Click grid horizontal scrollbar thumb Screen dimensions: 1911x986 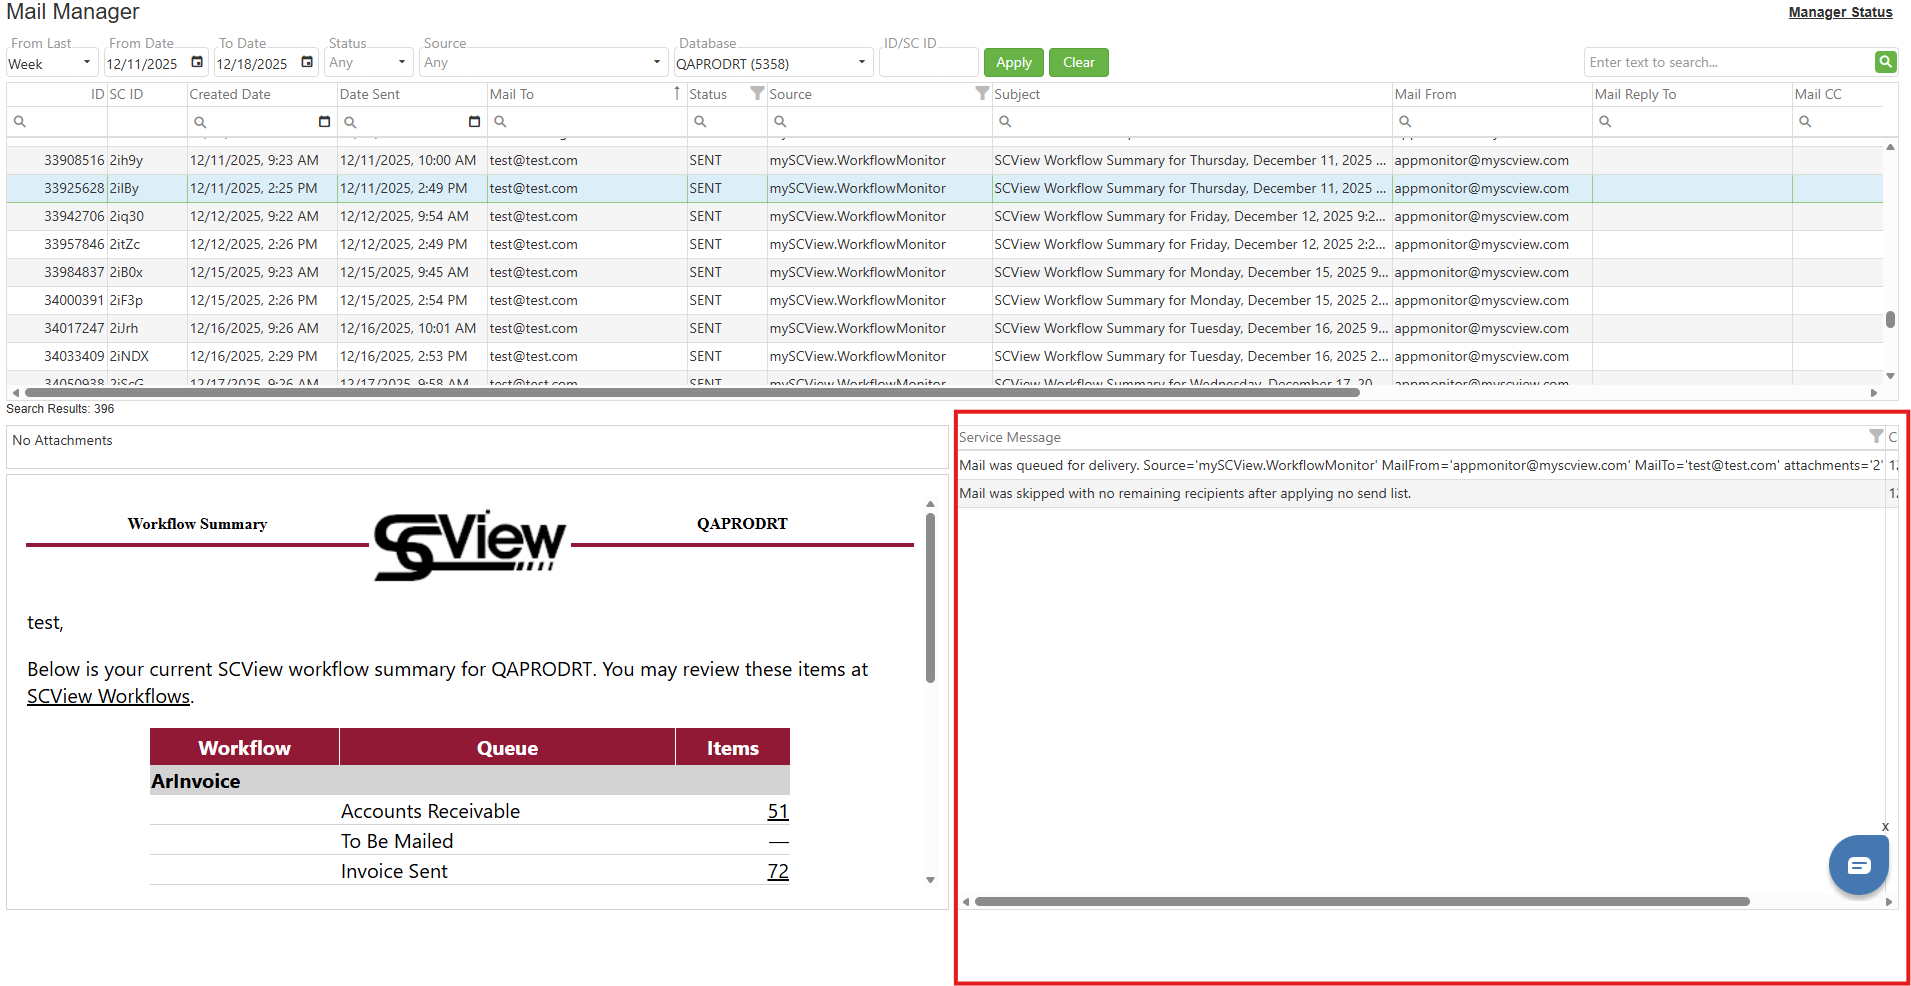(692, 393)
